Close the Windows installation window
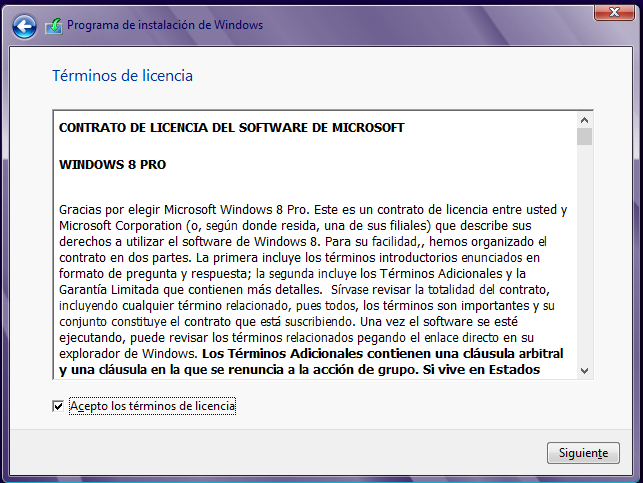The height and width of the screenshot is (483, 643). point(614,12)
